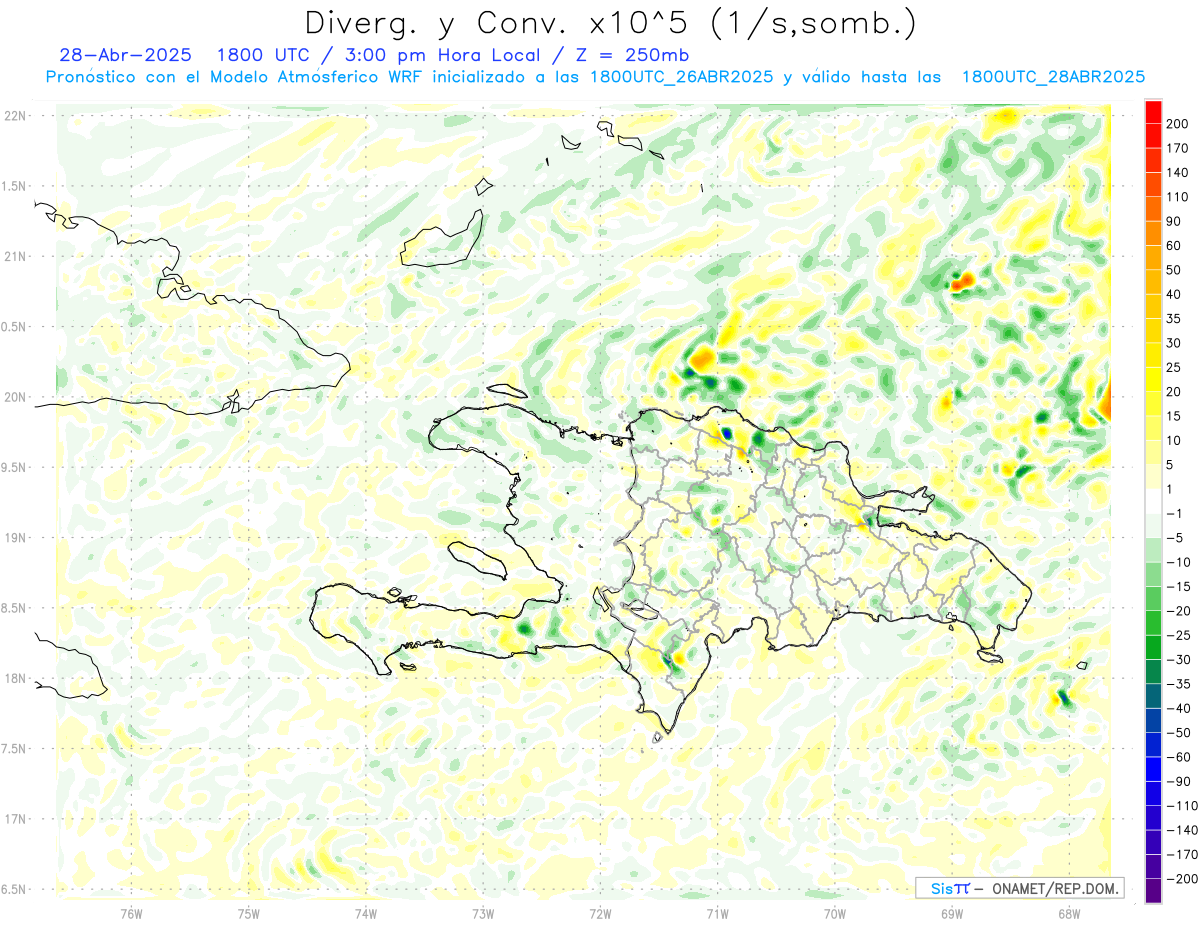Click the white colorbar segment between 1 and -1
The height and width of the screenshot is (927, 1200).
tap(1153, 501)
